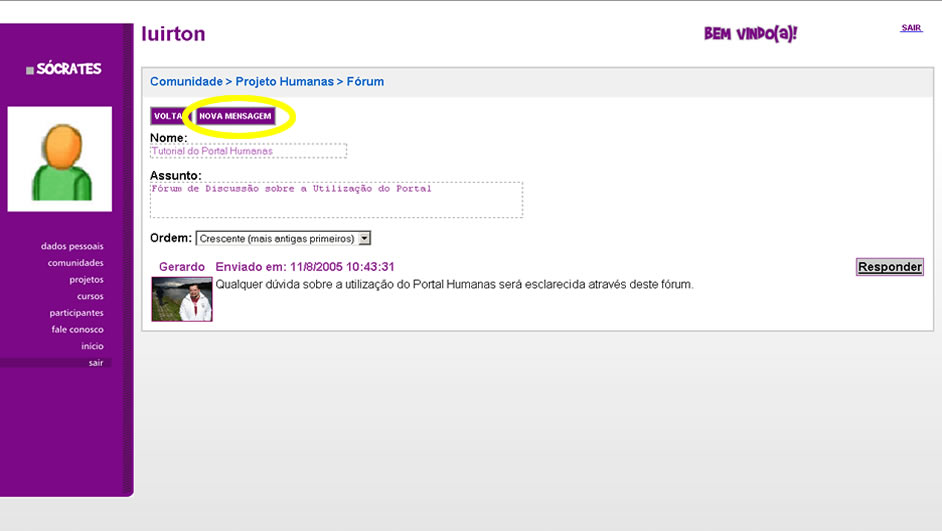The image size is (942, 531).
Task: Click the user avatar picture
Action: click(x=60, y=159)
